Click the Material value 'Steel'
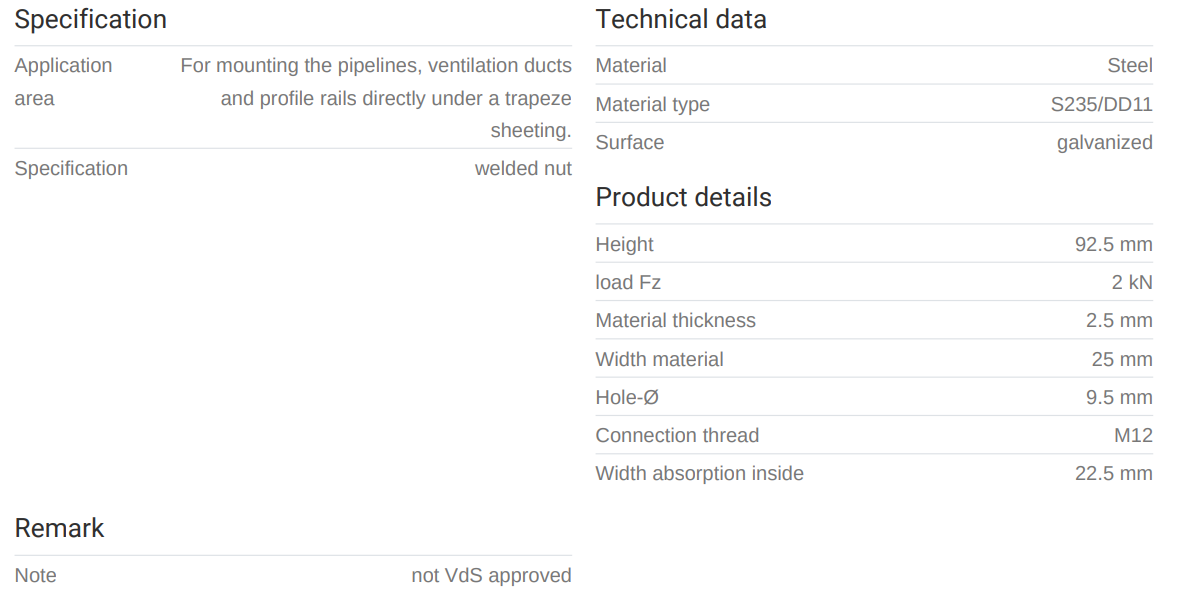The image size is (1183, 593). (x=1129, y=66)
